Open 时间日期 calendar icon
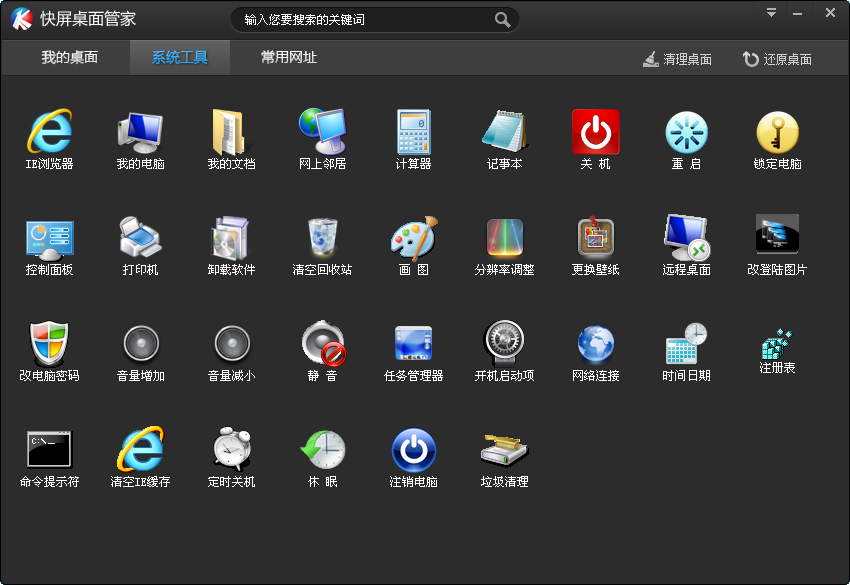 [686, 344]
